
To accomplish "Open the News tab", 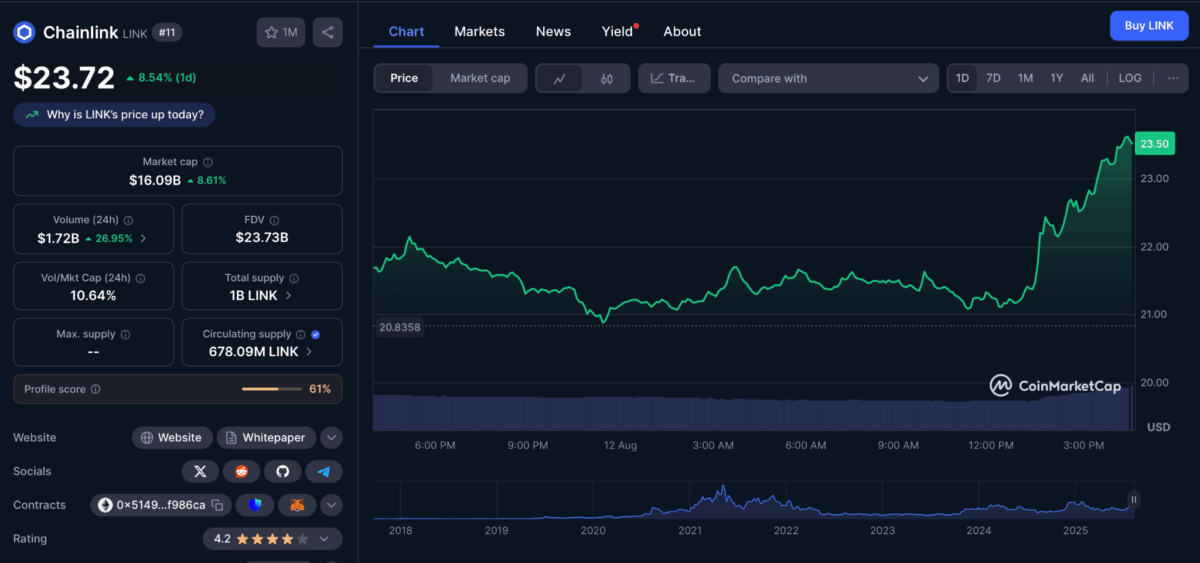I will [x=553, y=31].
